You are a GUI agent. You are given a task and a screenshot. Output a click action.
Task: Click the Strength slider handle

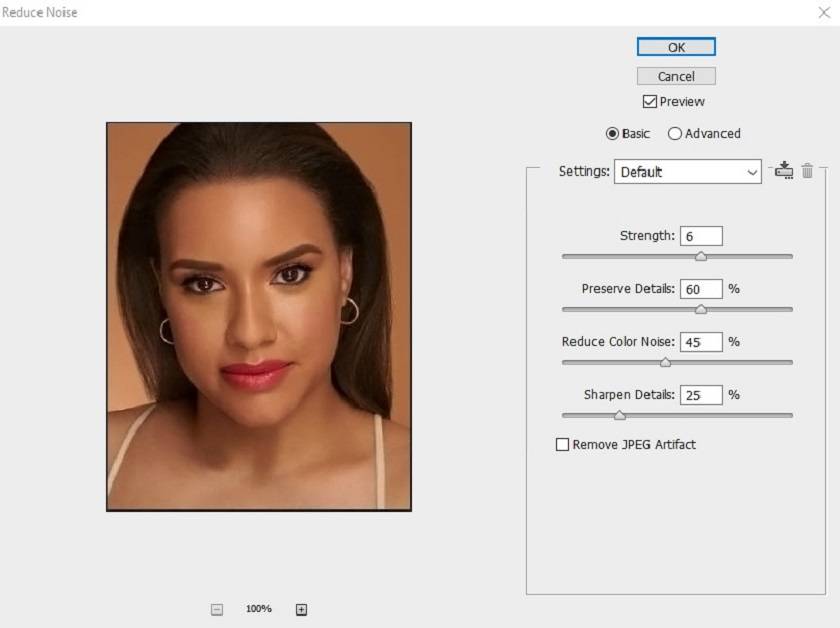[x=701, y=256]
